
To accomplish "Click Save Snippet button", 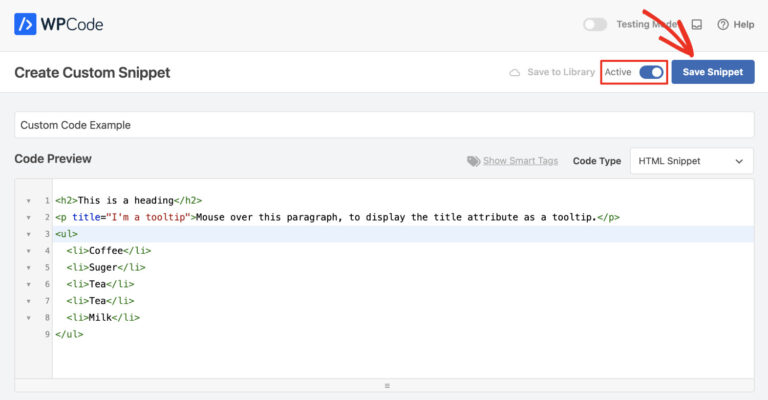I will coord(712,72).
